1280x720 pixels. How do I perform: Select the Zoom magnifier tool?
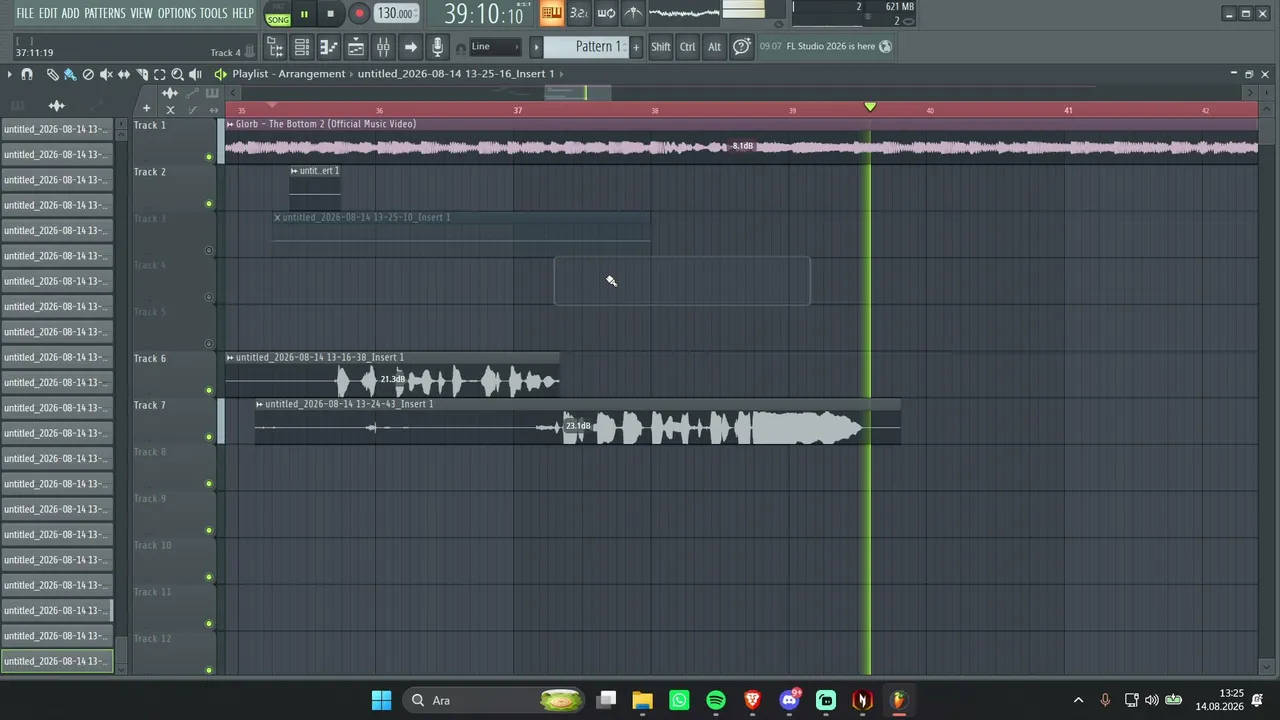(178, 74)
